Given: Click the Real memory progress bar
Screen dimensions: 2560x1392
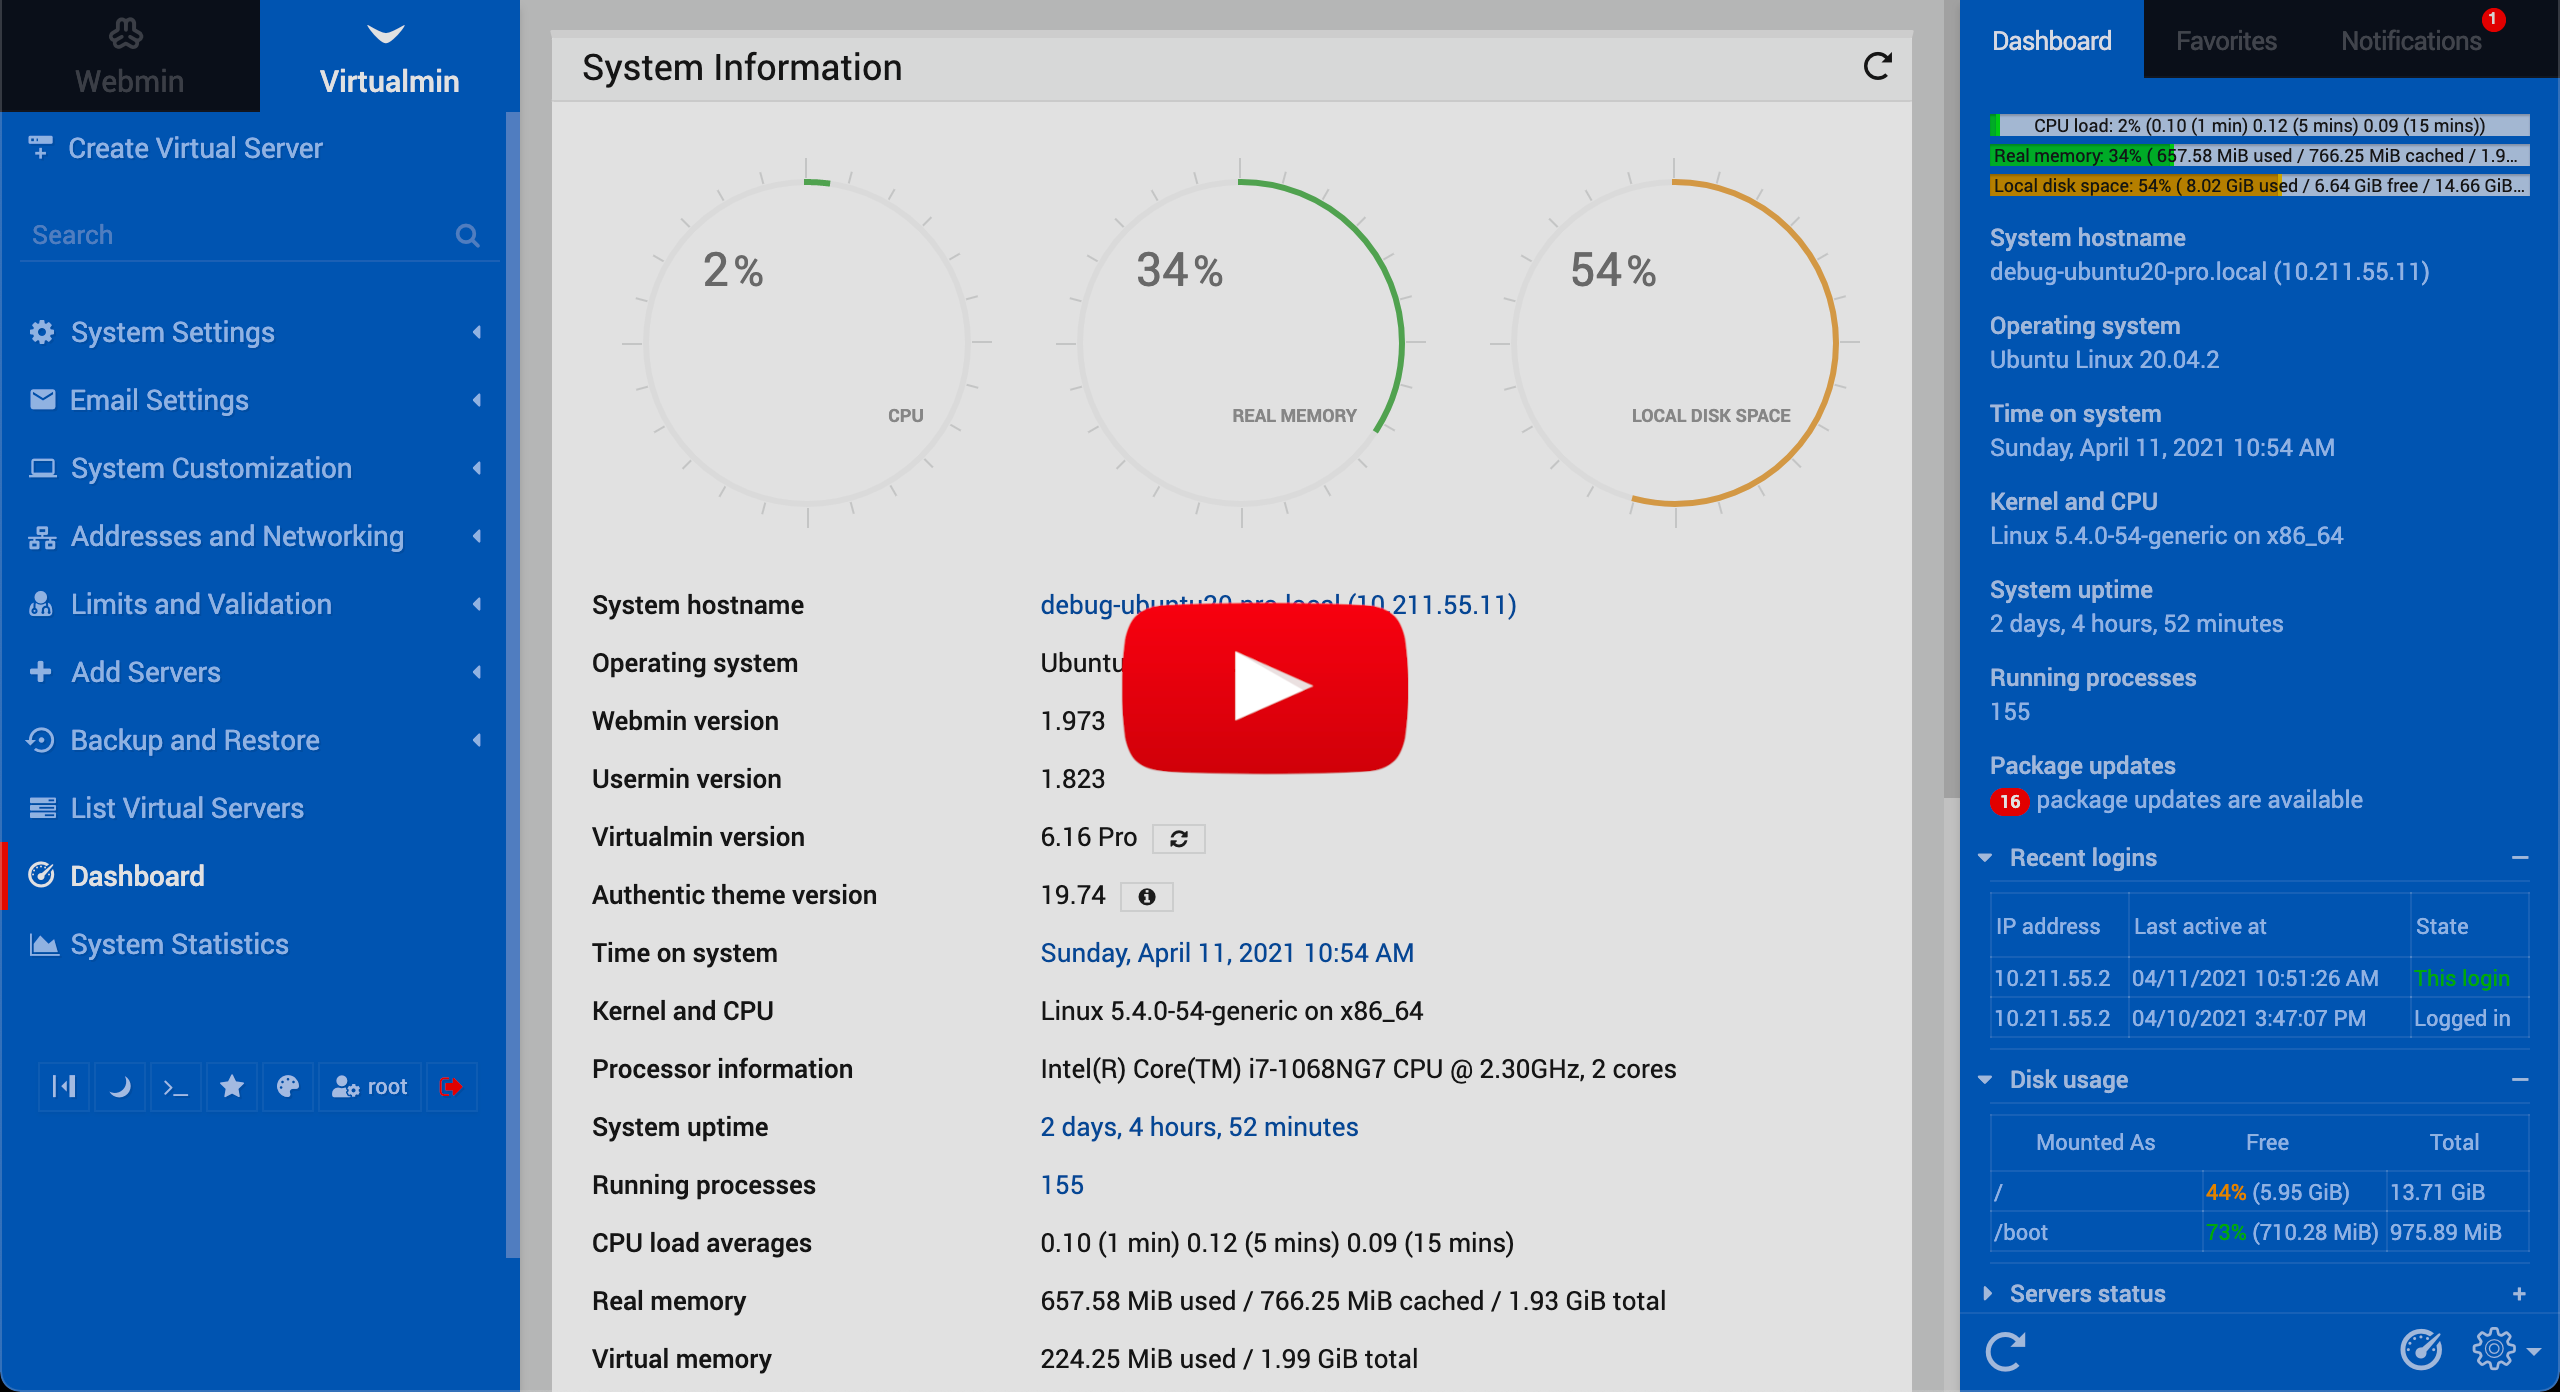Looking at the screenshot, I should 2259,155.
